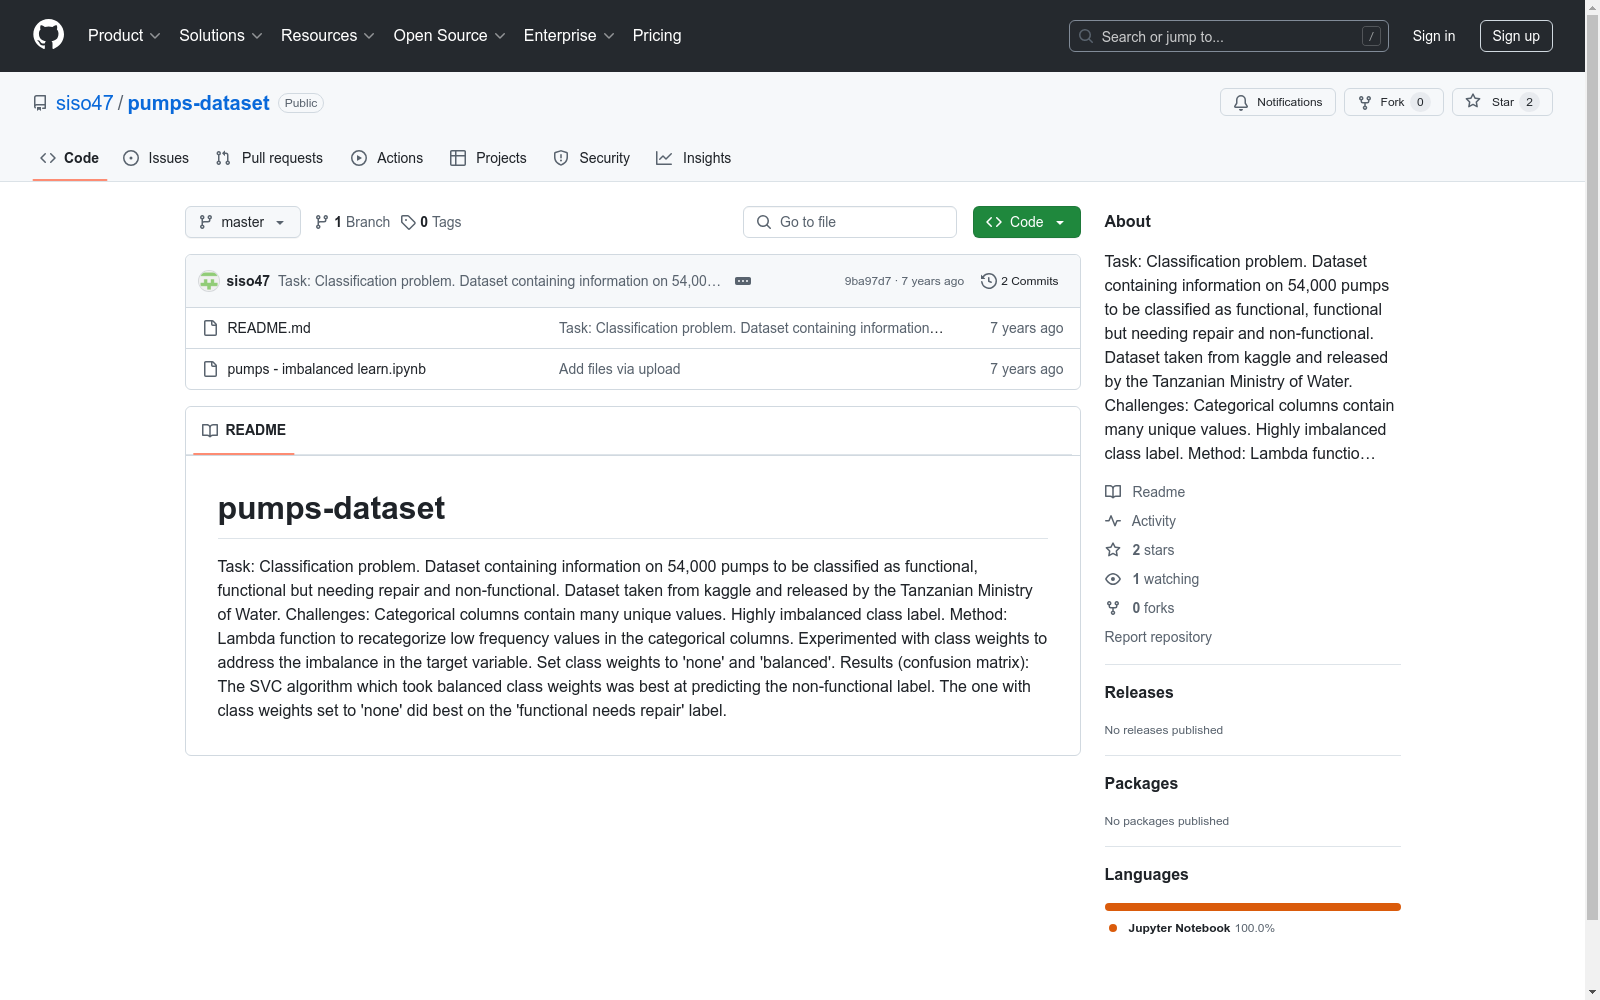Click the Readme book icon in About
The height and width of the screenshot is (1000, 1600).
coord(1113,492)
